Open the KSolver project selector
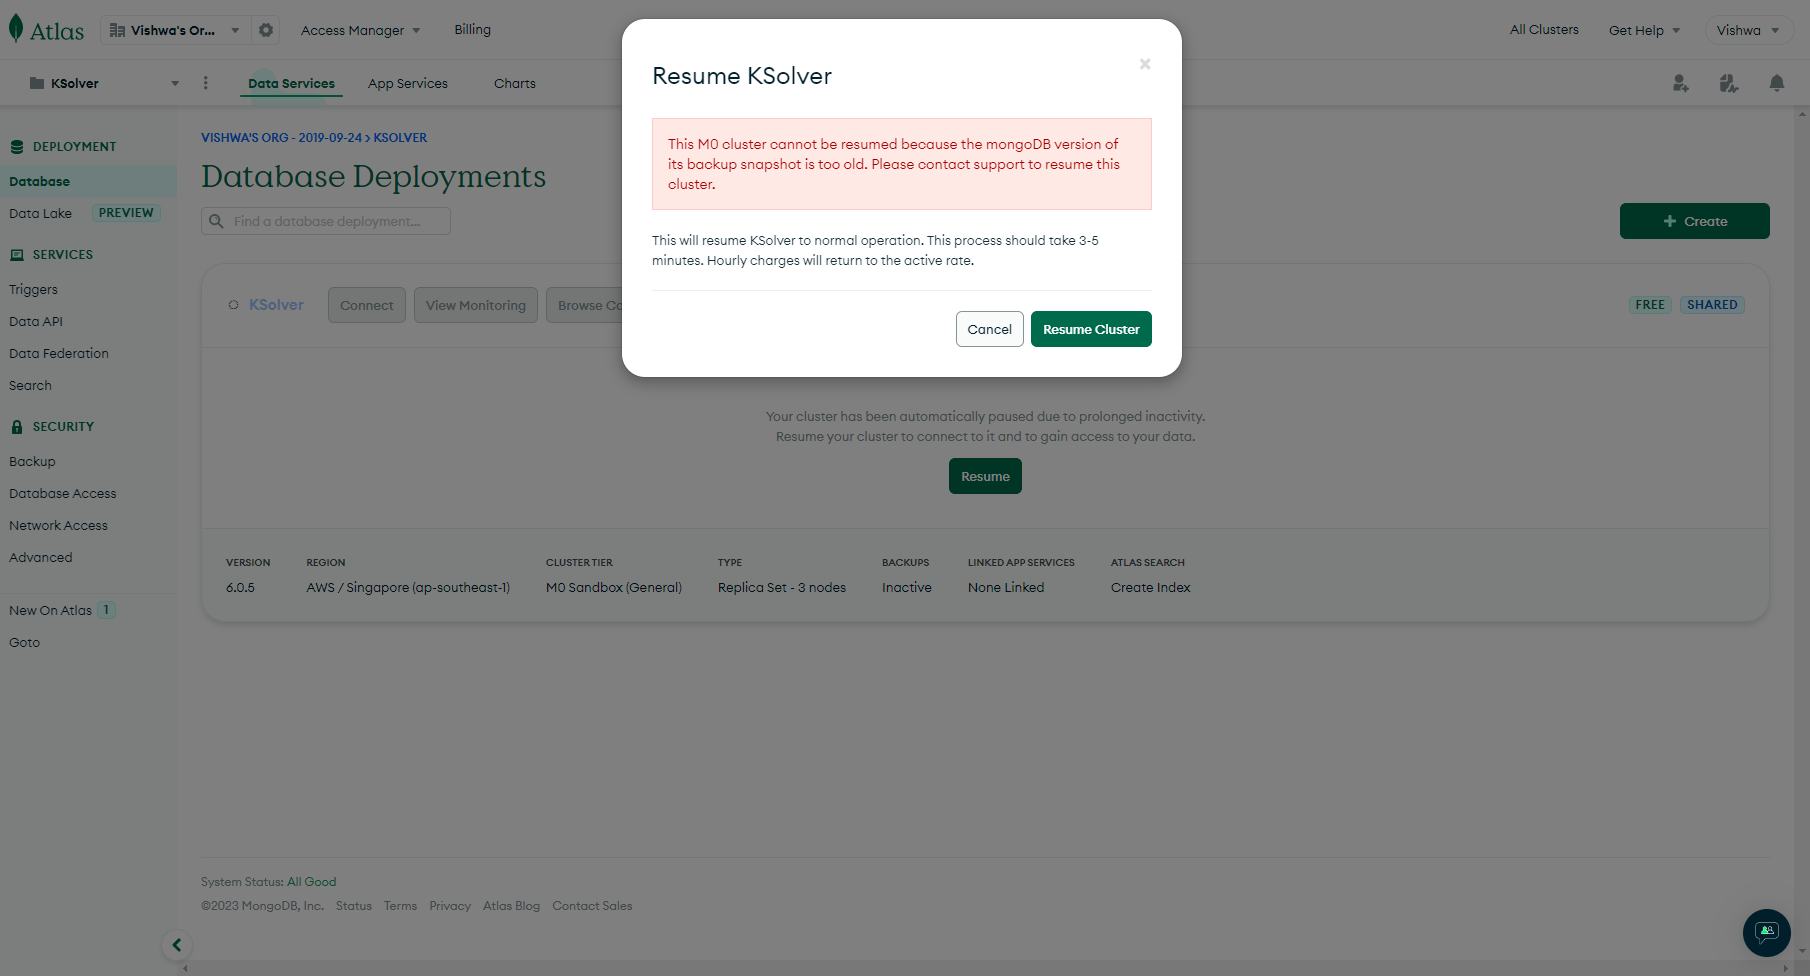The image size is (1810, 976). (x=104, y=83)
